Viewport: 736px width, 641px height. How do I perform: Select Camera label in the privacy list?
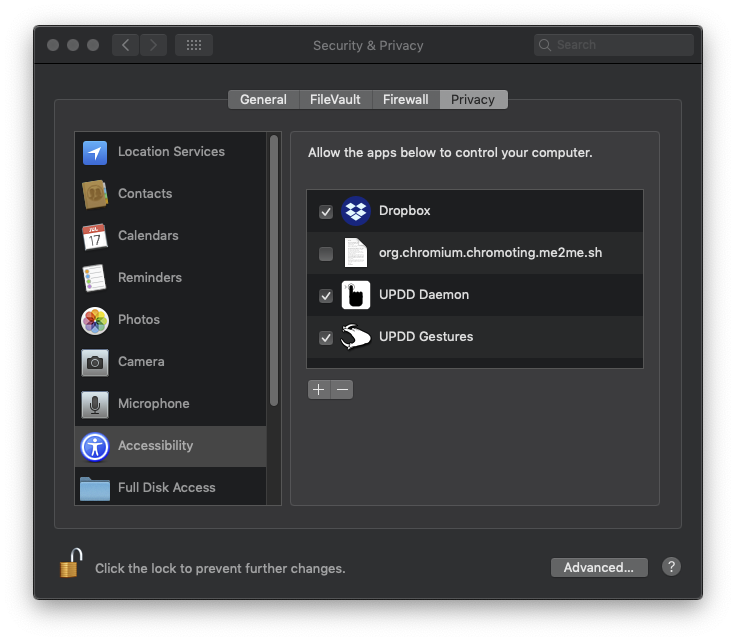pos(141,361)
